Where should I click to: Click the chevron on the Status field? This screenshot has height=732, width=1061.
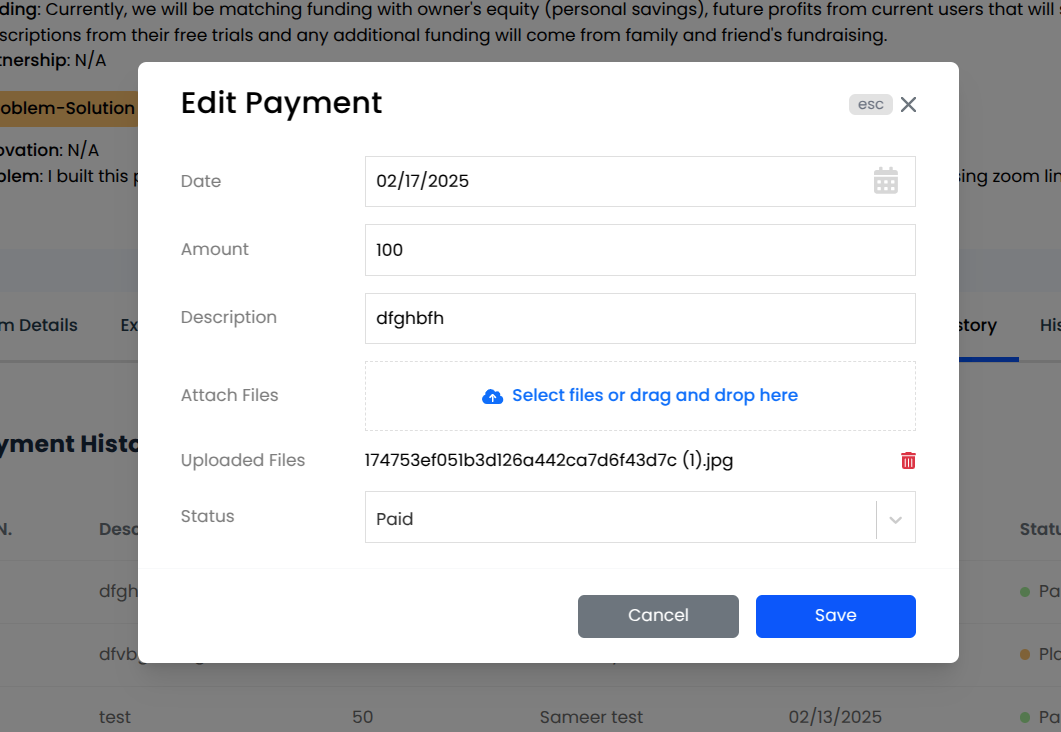(x=897, y=517)
